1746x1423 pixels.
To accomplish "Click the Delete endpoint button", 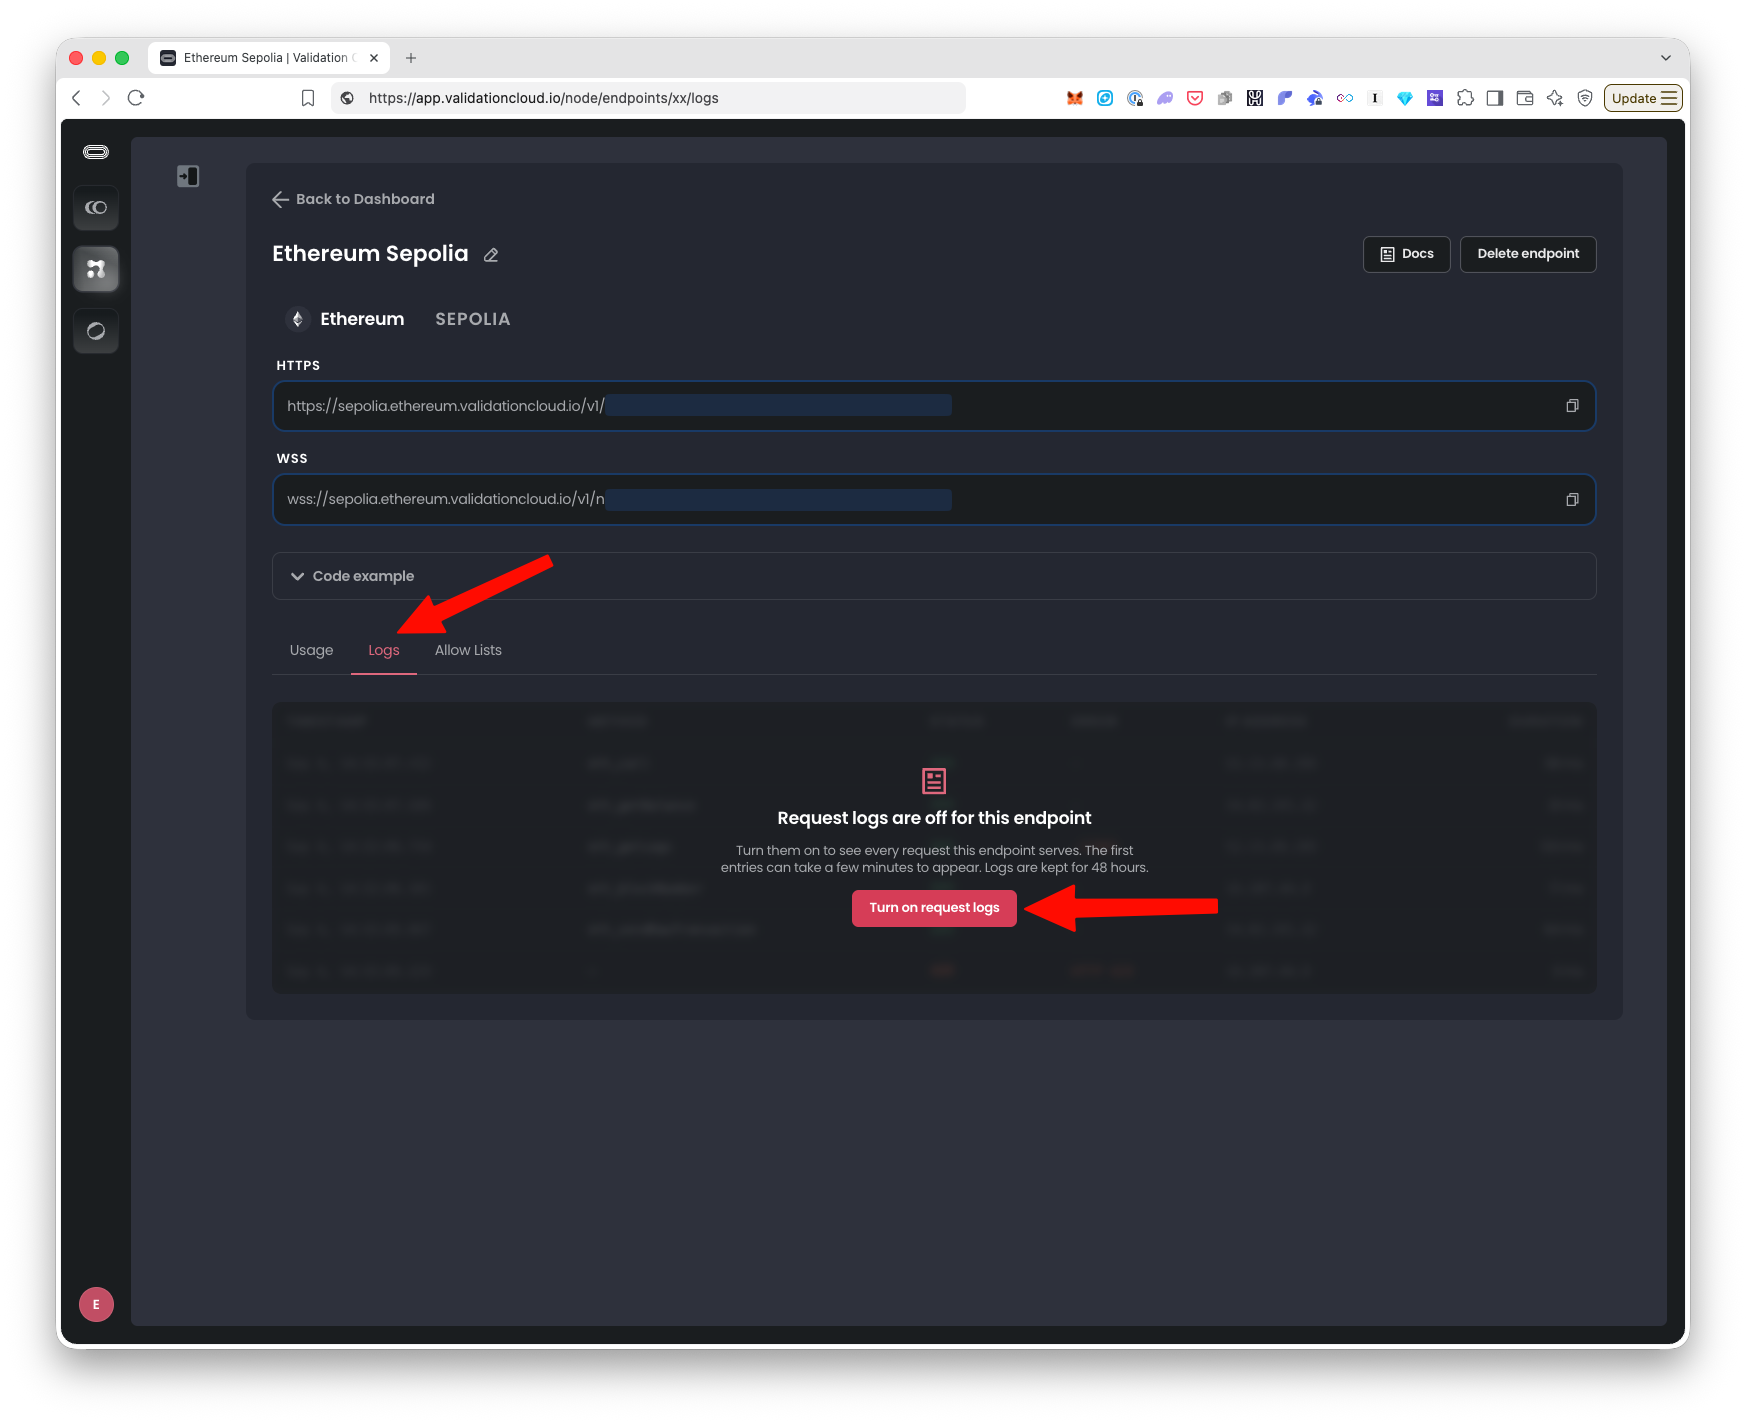I will [x=1528, y=254].
